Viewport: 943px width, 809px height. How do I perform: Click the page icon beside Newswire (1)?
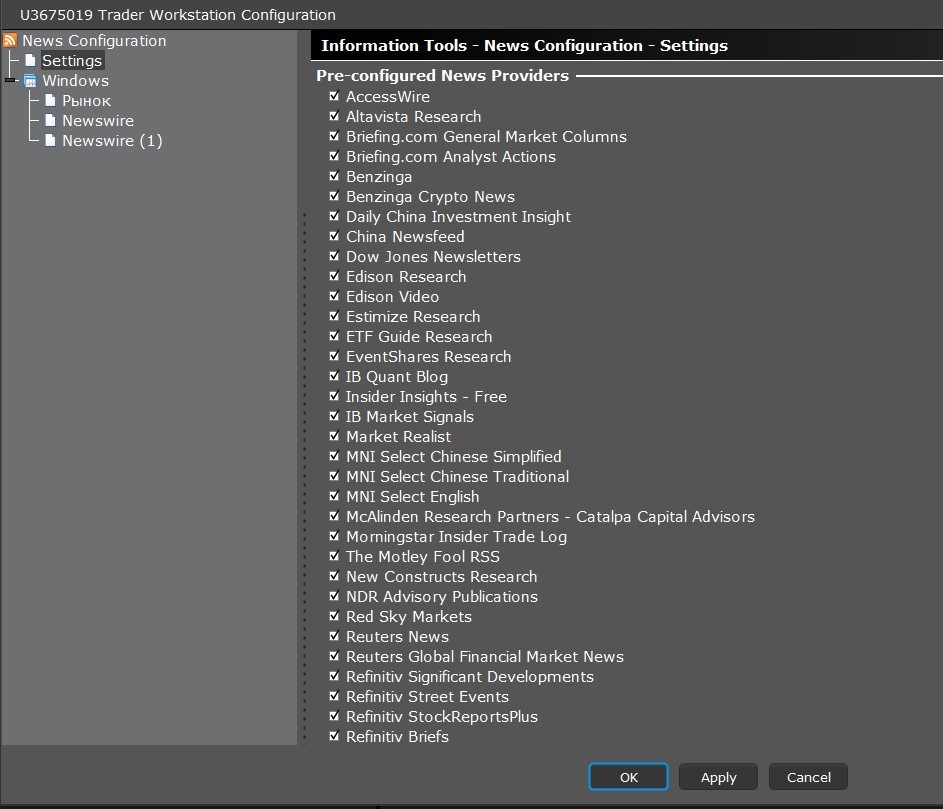coord(51,140)
